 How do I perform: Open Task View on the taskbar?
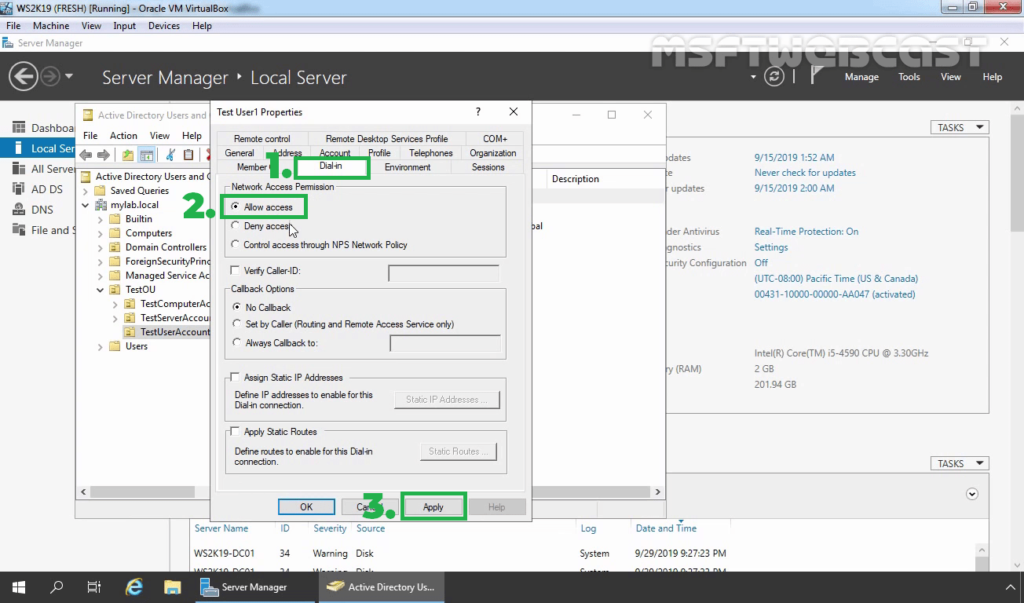click(x=94, y=587)
